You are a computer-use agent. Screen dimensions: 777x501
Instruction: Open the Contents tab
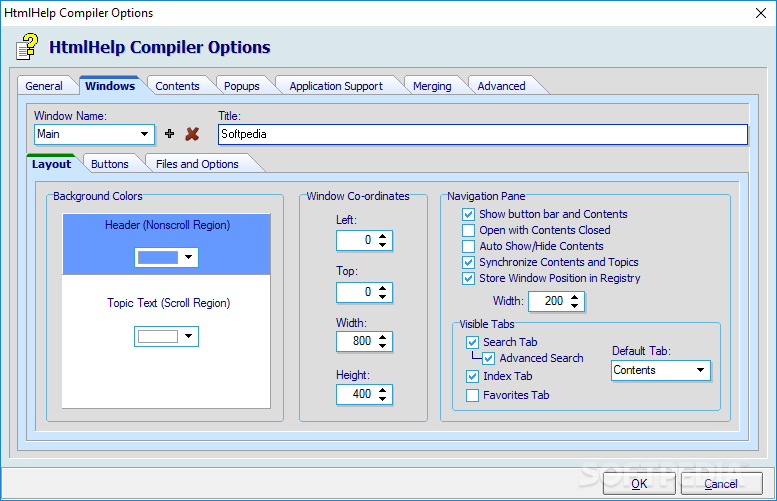177,86
